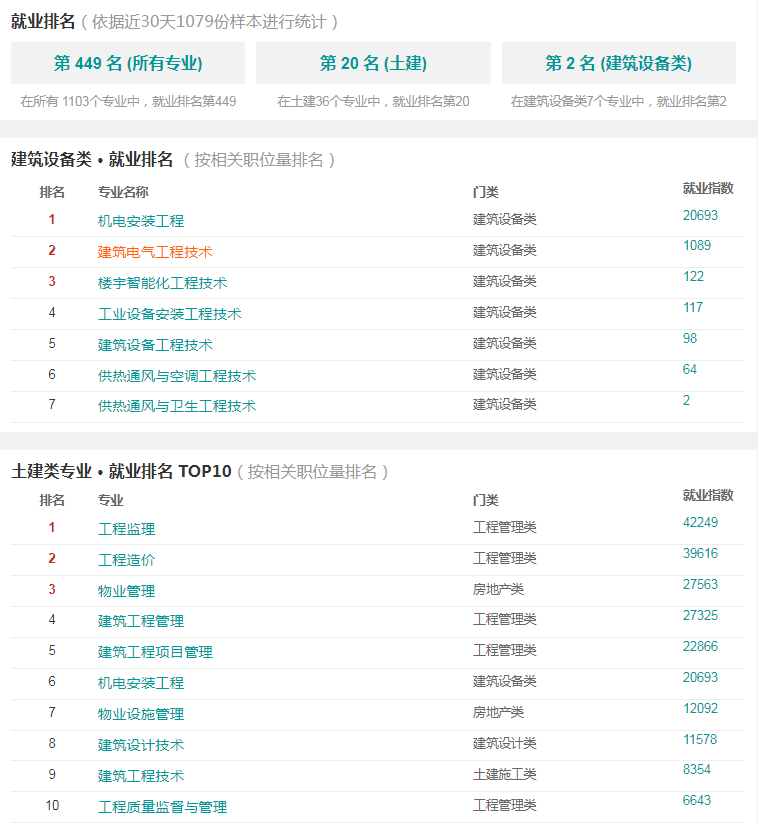Open the 工业设备安装工程技术 link
Viewport: 758px width, 823px height.
click(170, 314)
